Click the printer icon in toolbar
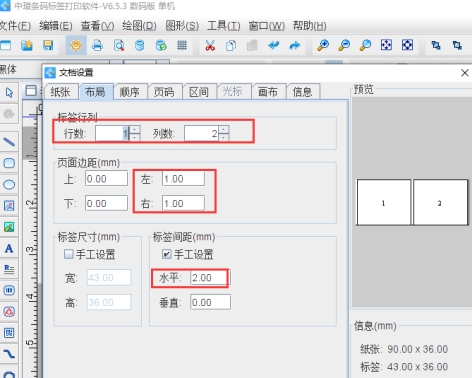This screenshot has height=378, width=473. pyautogui.click(x=97, y=45)
